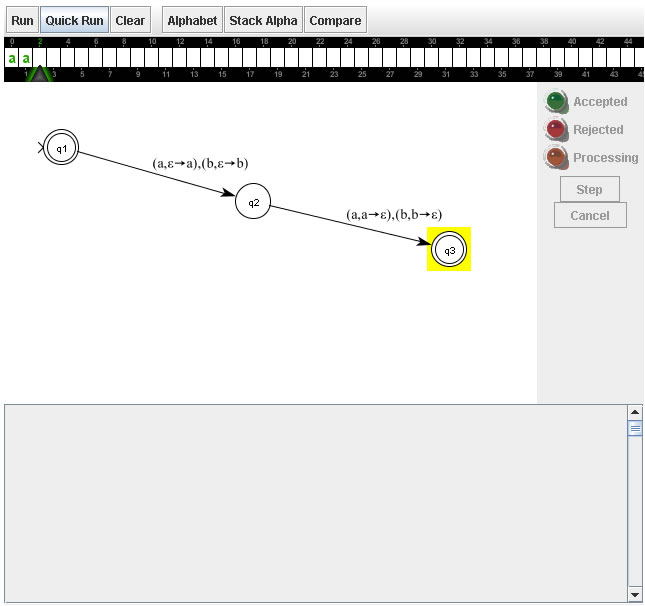Open the Alphabet editor
645x606 pixels.
pyautogui.click(x=192, y=20)
